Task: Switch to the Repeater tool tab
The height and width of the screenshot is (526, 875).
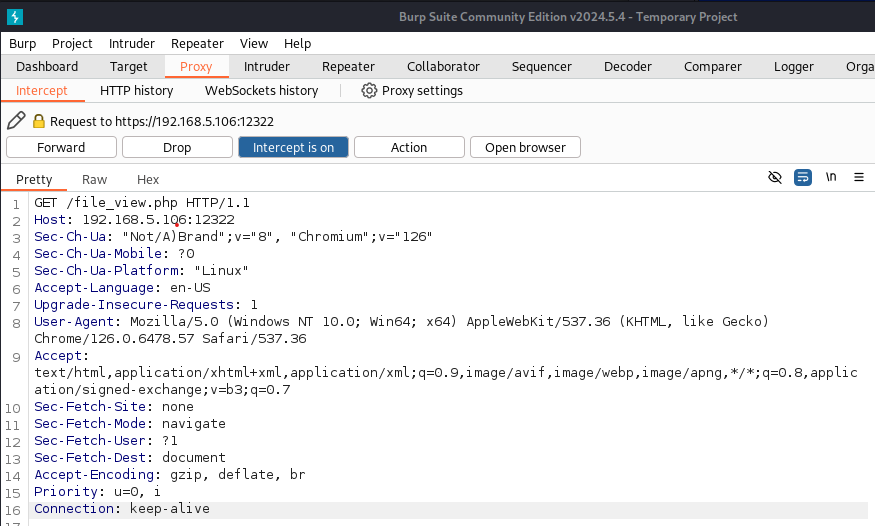Action: point(348,66)
